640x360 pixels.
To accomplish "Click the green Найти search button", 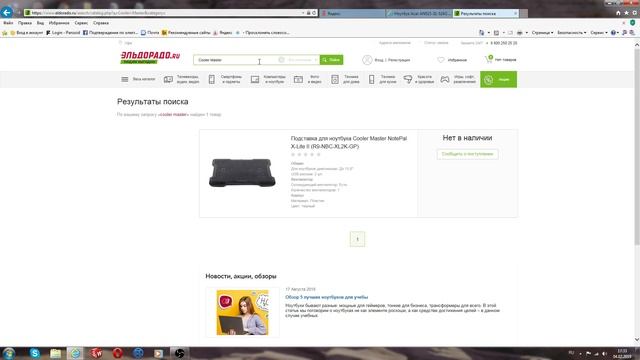I will (x=331, y=60).
